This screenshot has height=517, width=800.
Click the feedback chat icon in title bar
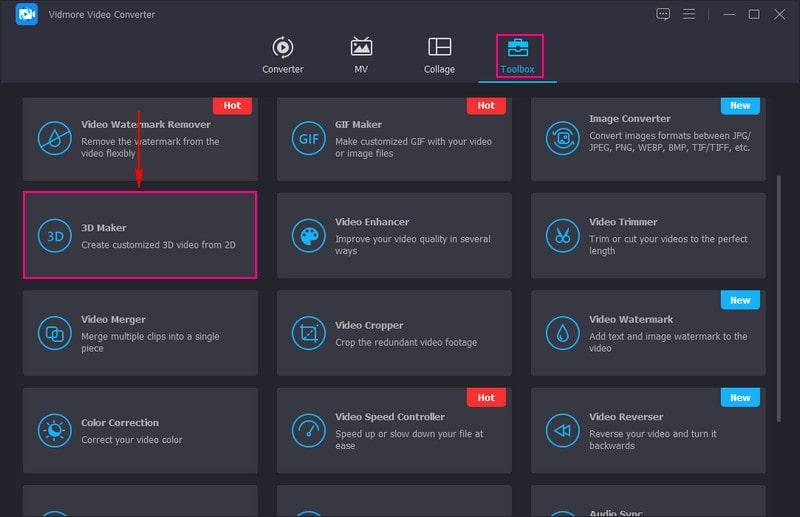[663, 14]
